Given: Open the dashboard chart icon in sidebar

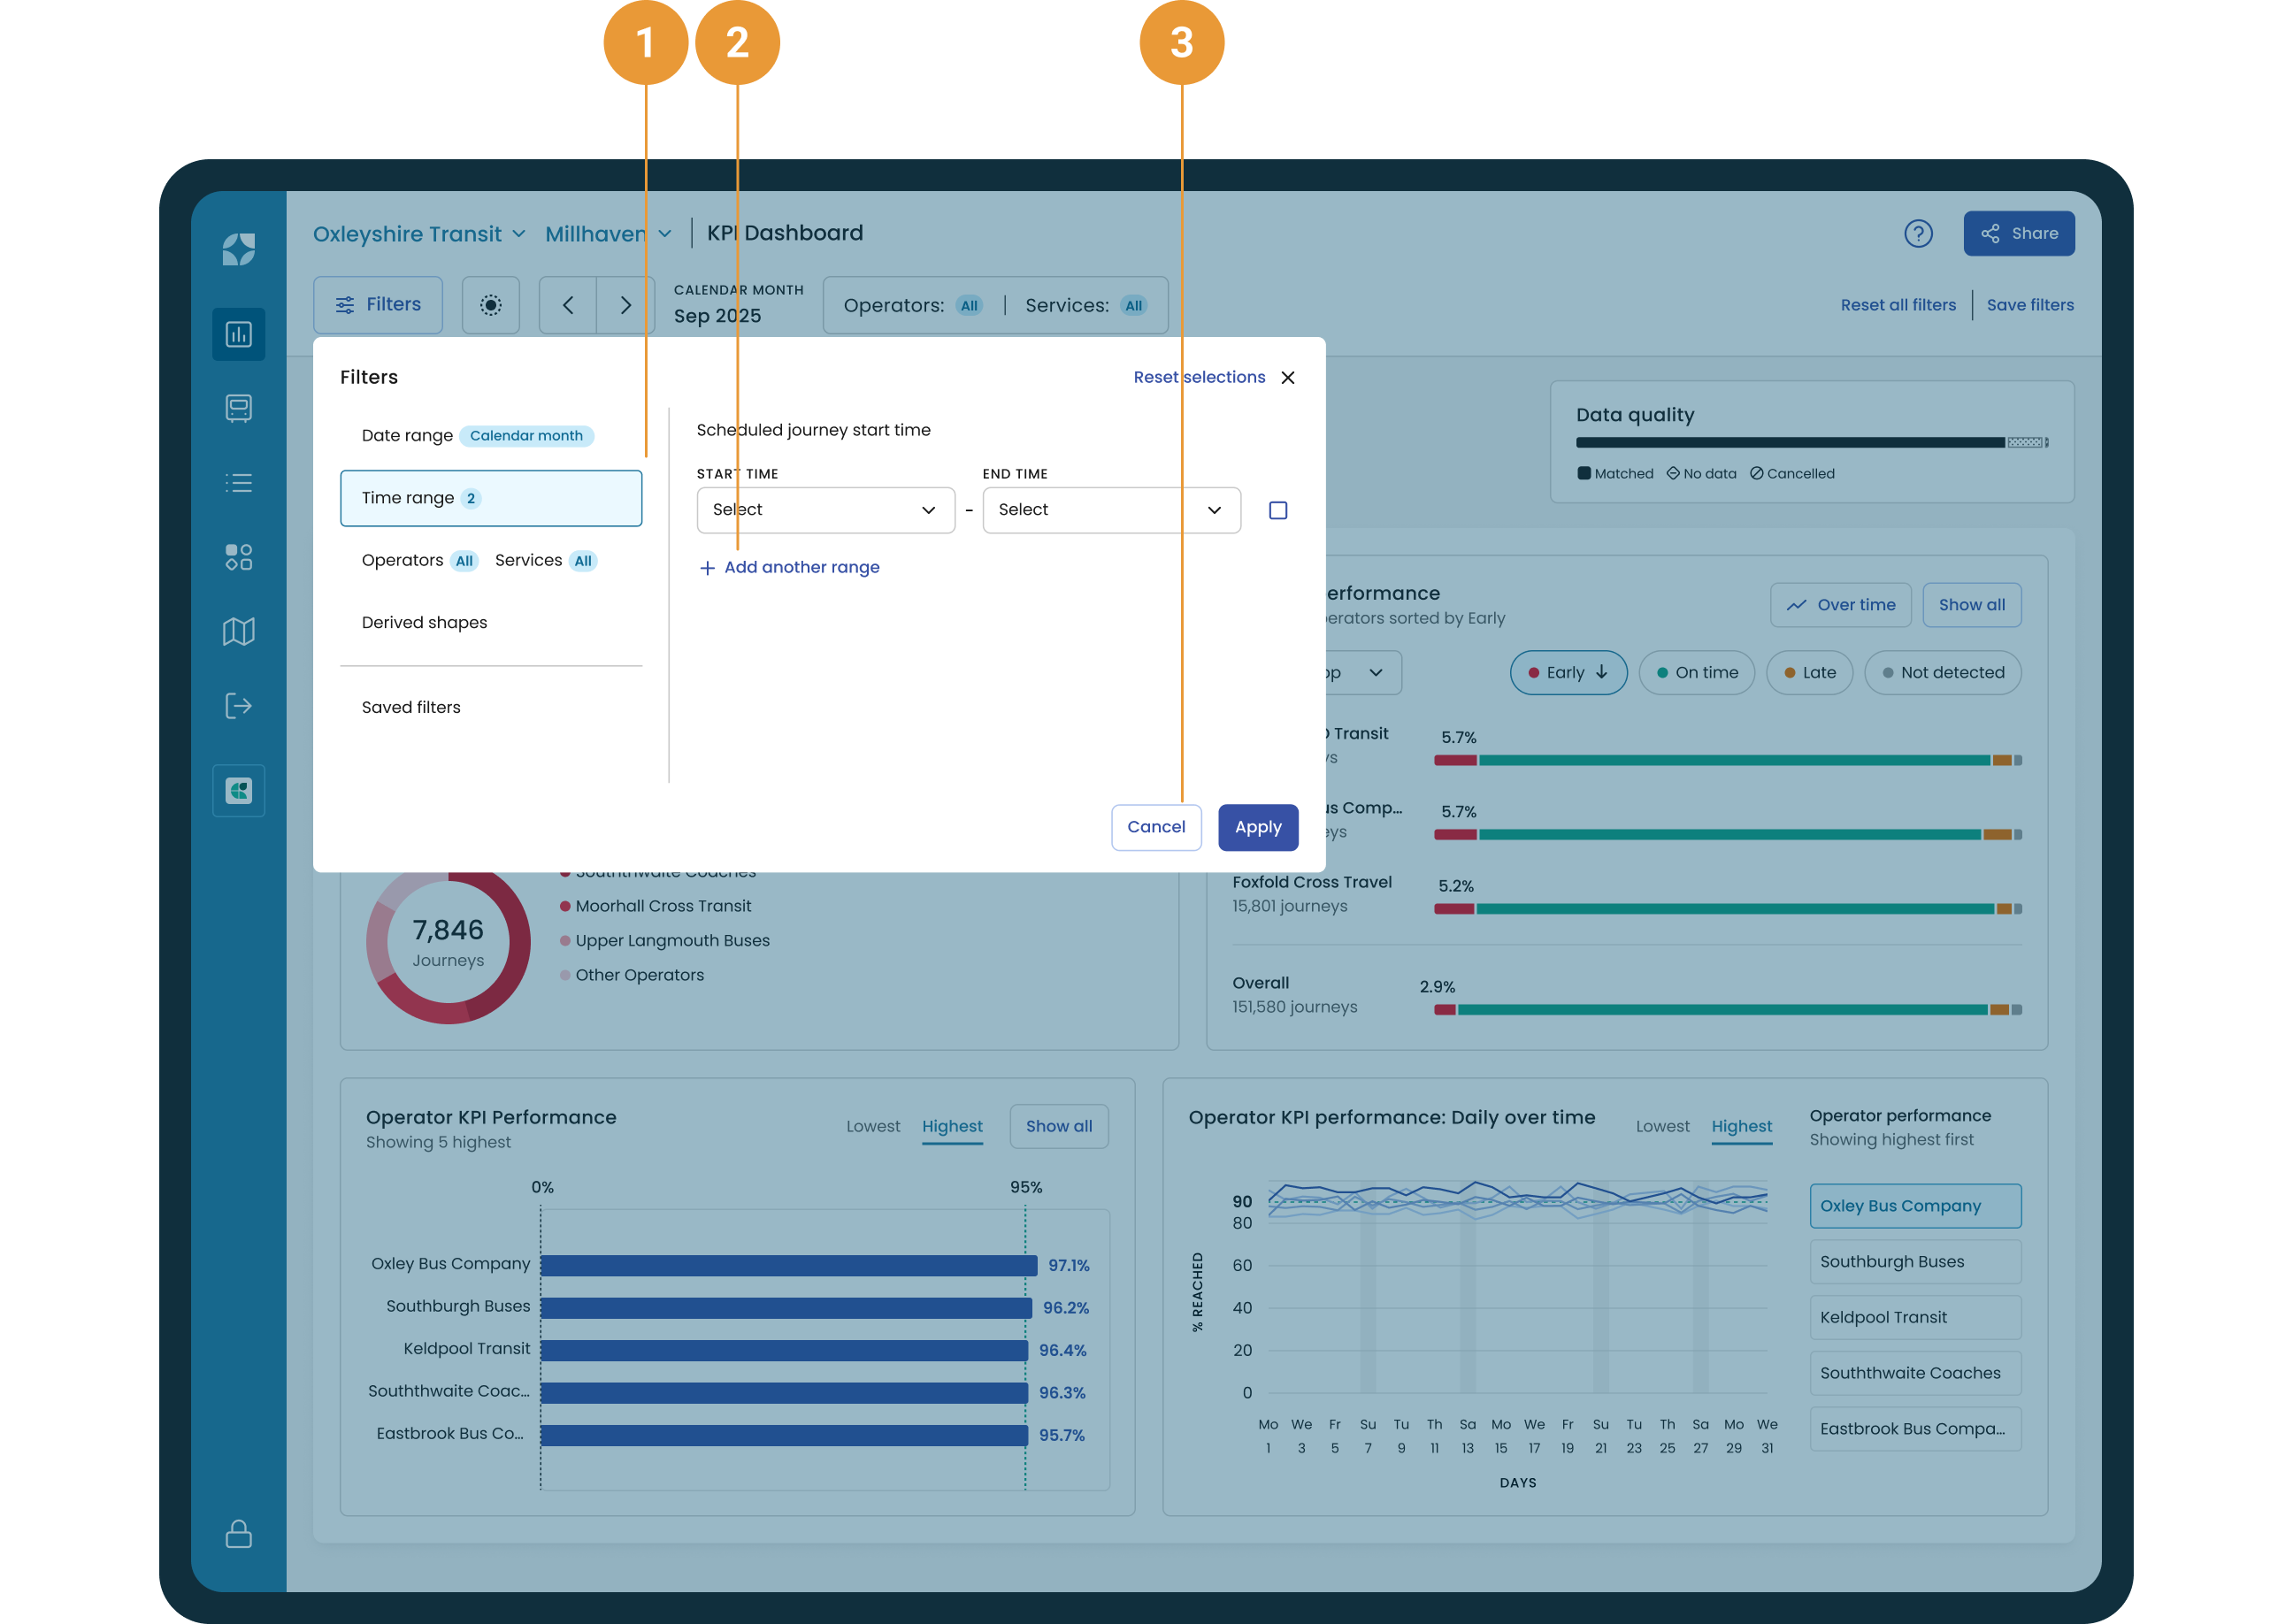Looking at the screenshot, I should tap(238, 334).
